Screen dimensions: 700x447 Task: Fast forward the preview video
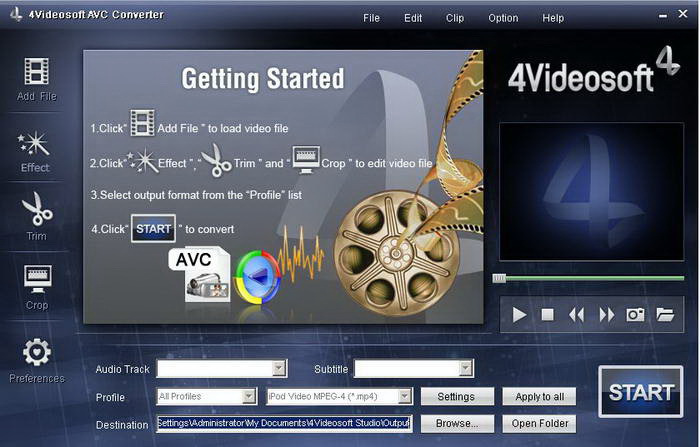(606, 315)
